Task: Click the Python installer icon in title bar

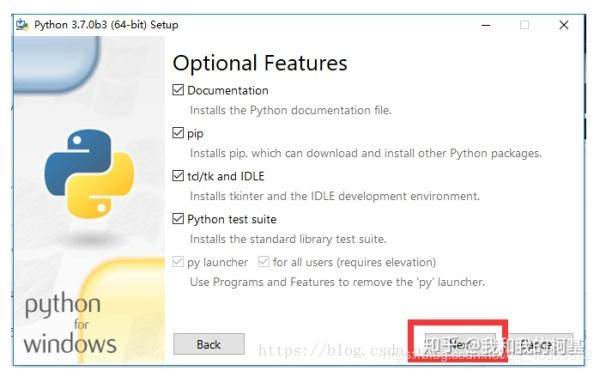Action: click(x=22, y=25)
